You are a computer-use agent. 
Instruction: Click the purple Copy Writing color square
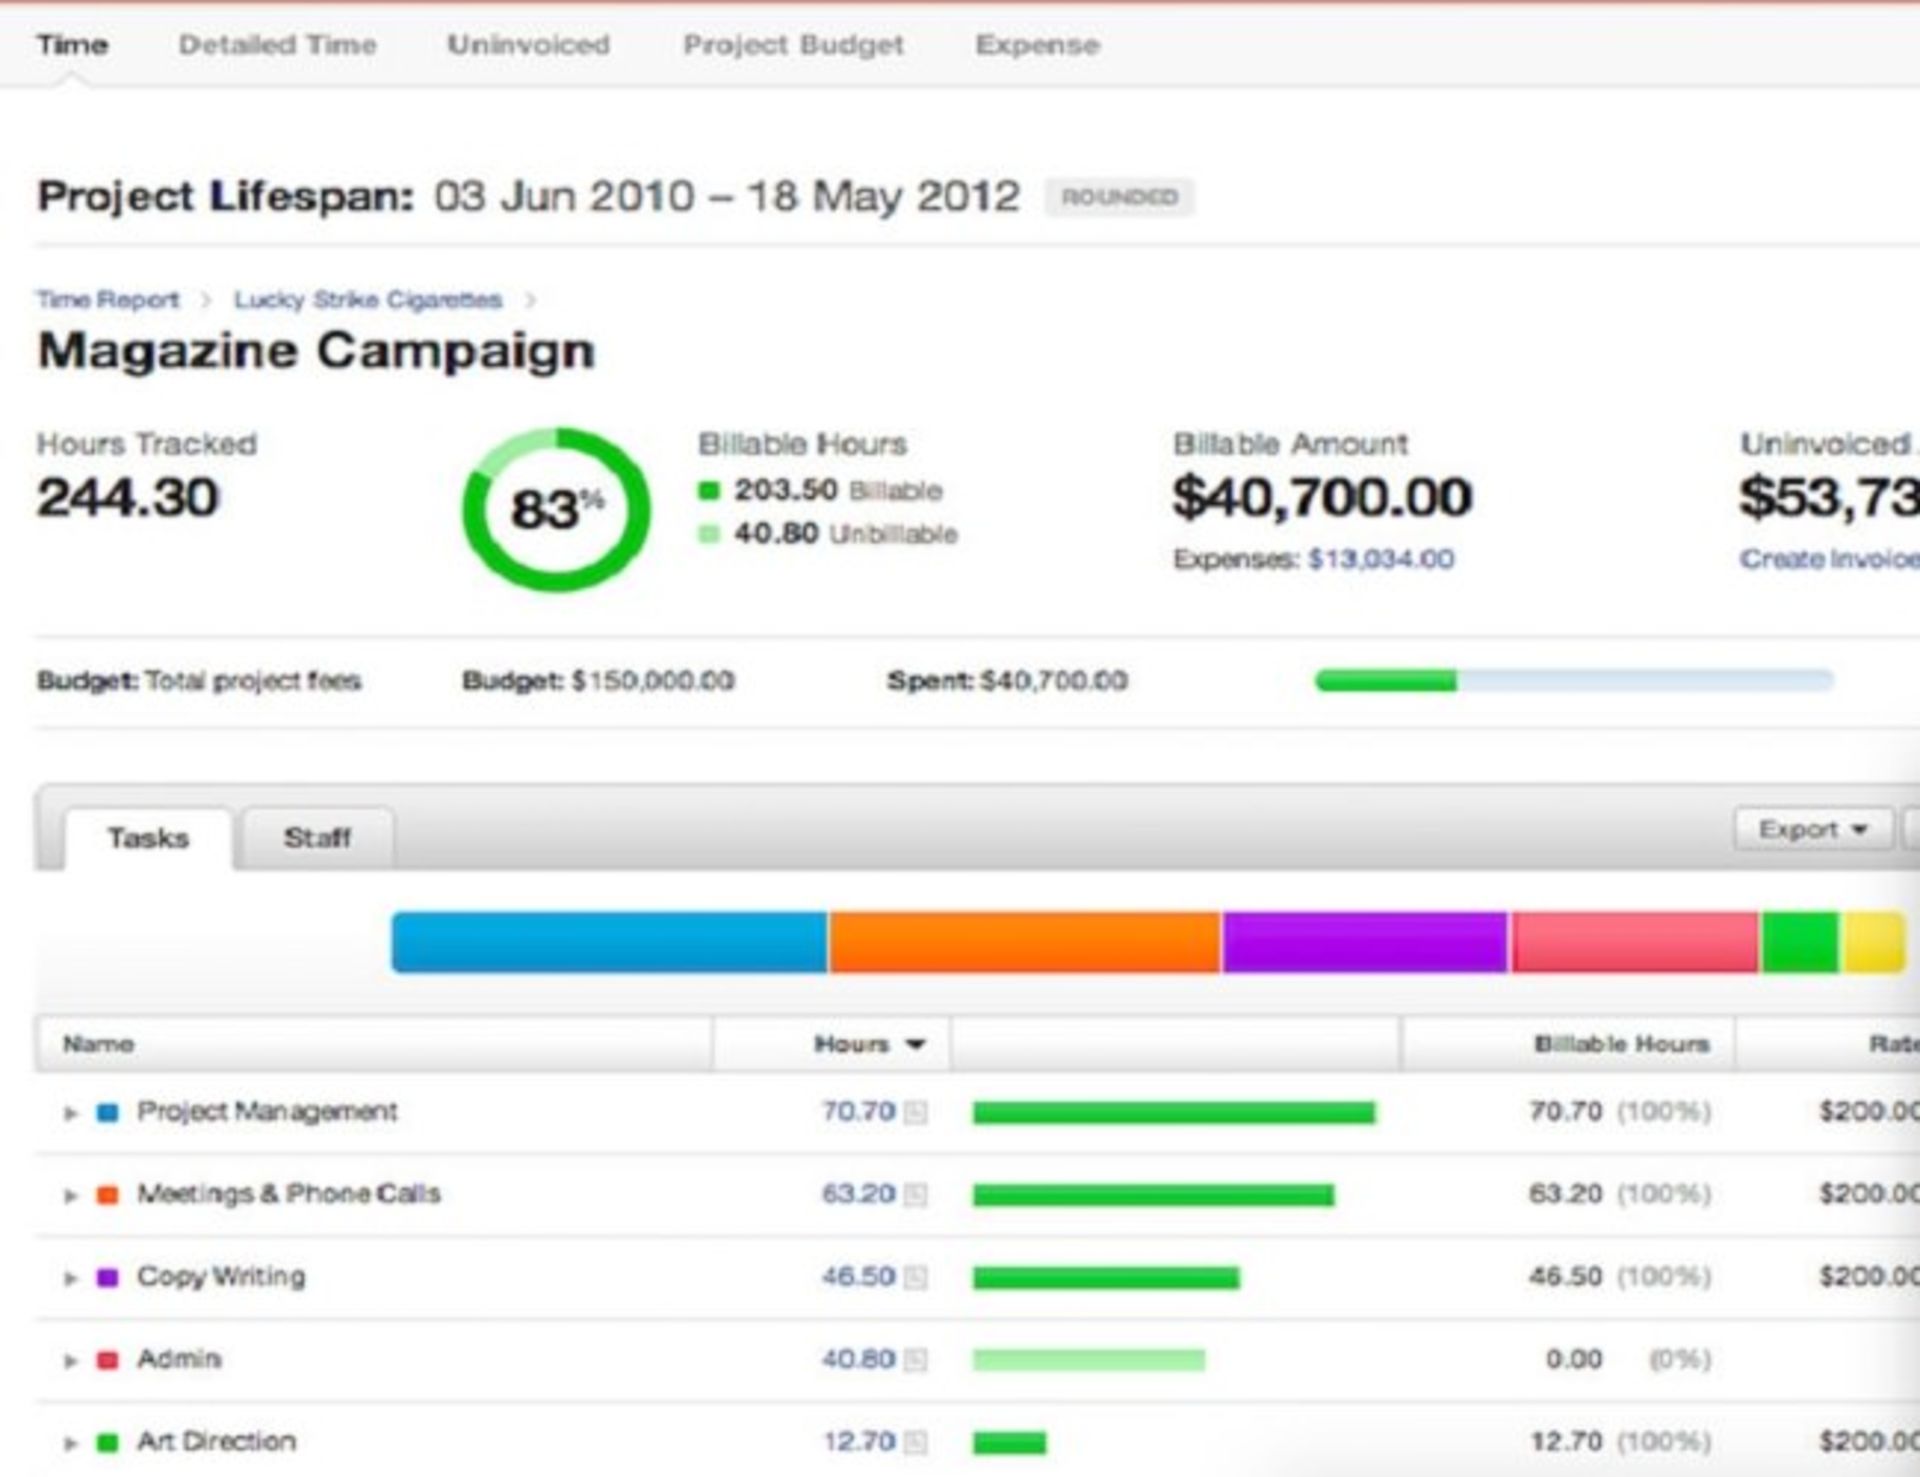point(107,1278)
